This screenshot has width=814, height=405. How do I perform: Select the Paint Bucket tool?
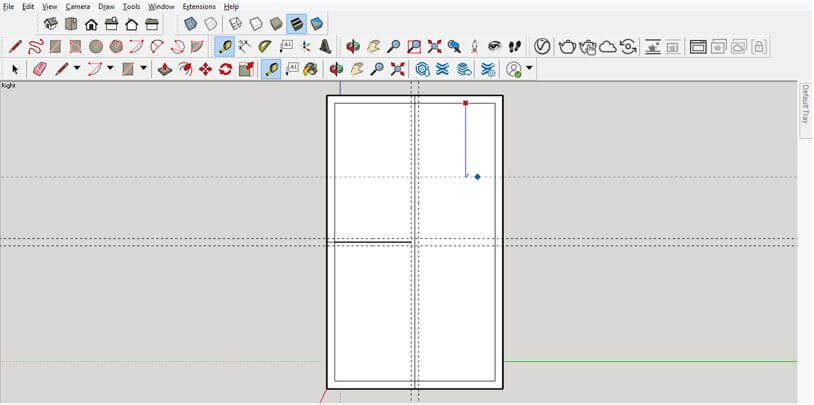click(x=310, y=69)
